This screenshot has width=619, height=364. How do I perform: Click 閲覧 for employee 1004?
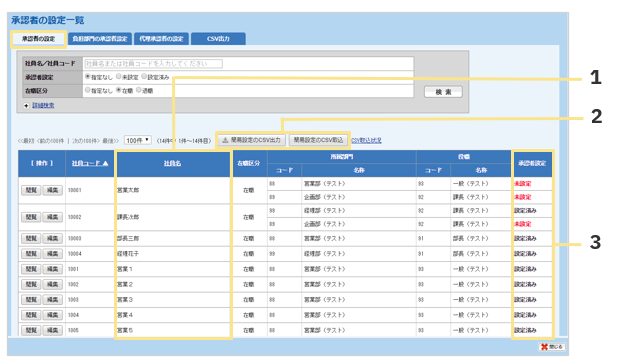31,315
